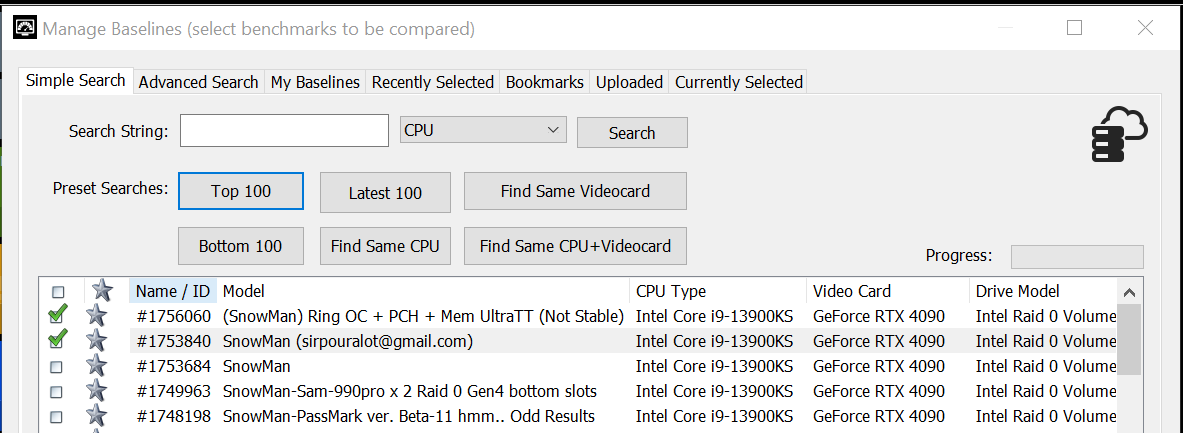
Task: Click star next to baseline #1748198
Action: pyautogui.click(x=97, y=416)
